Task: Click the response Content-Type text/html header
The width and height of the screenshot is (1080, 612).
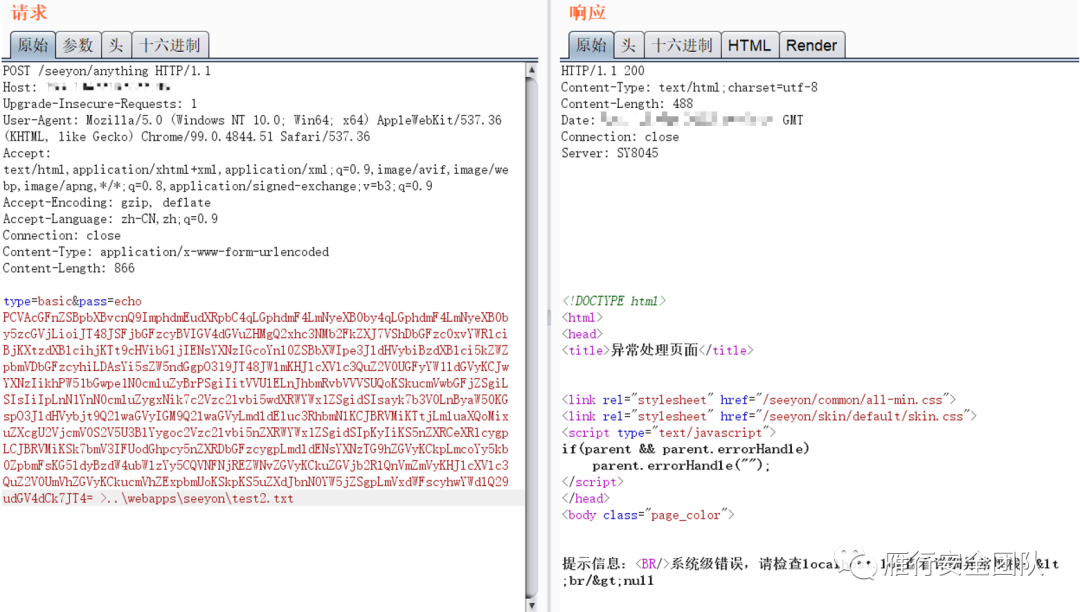Action: (689, 87)
